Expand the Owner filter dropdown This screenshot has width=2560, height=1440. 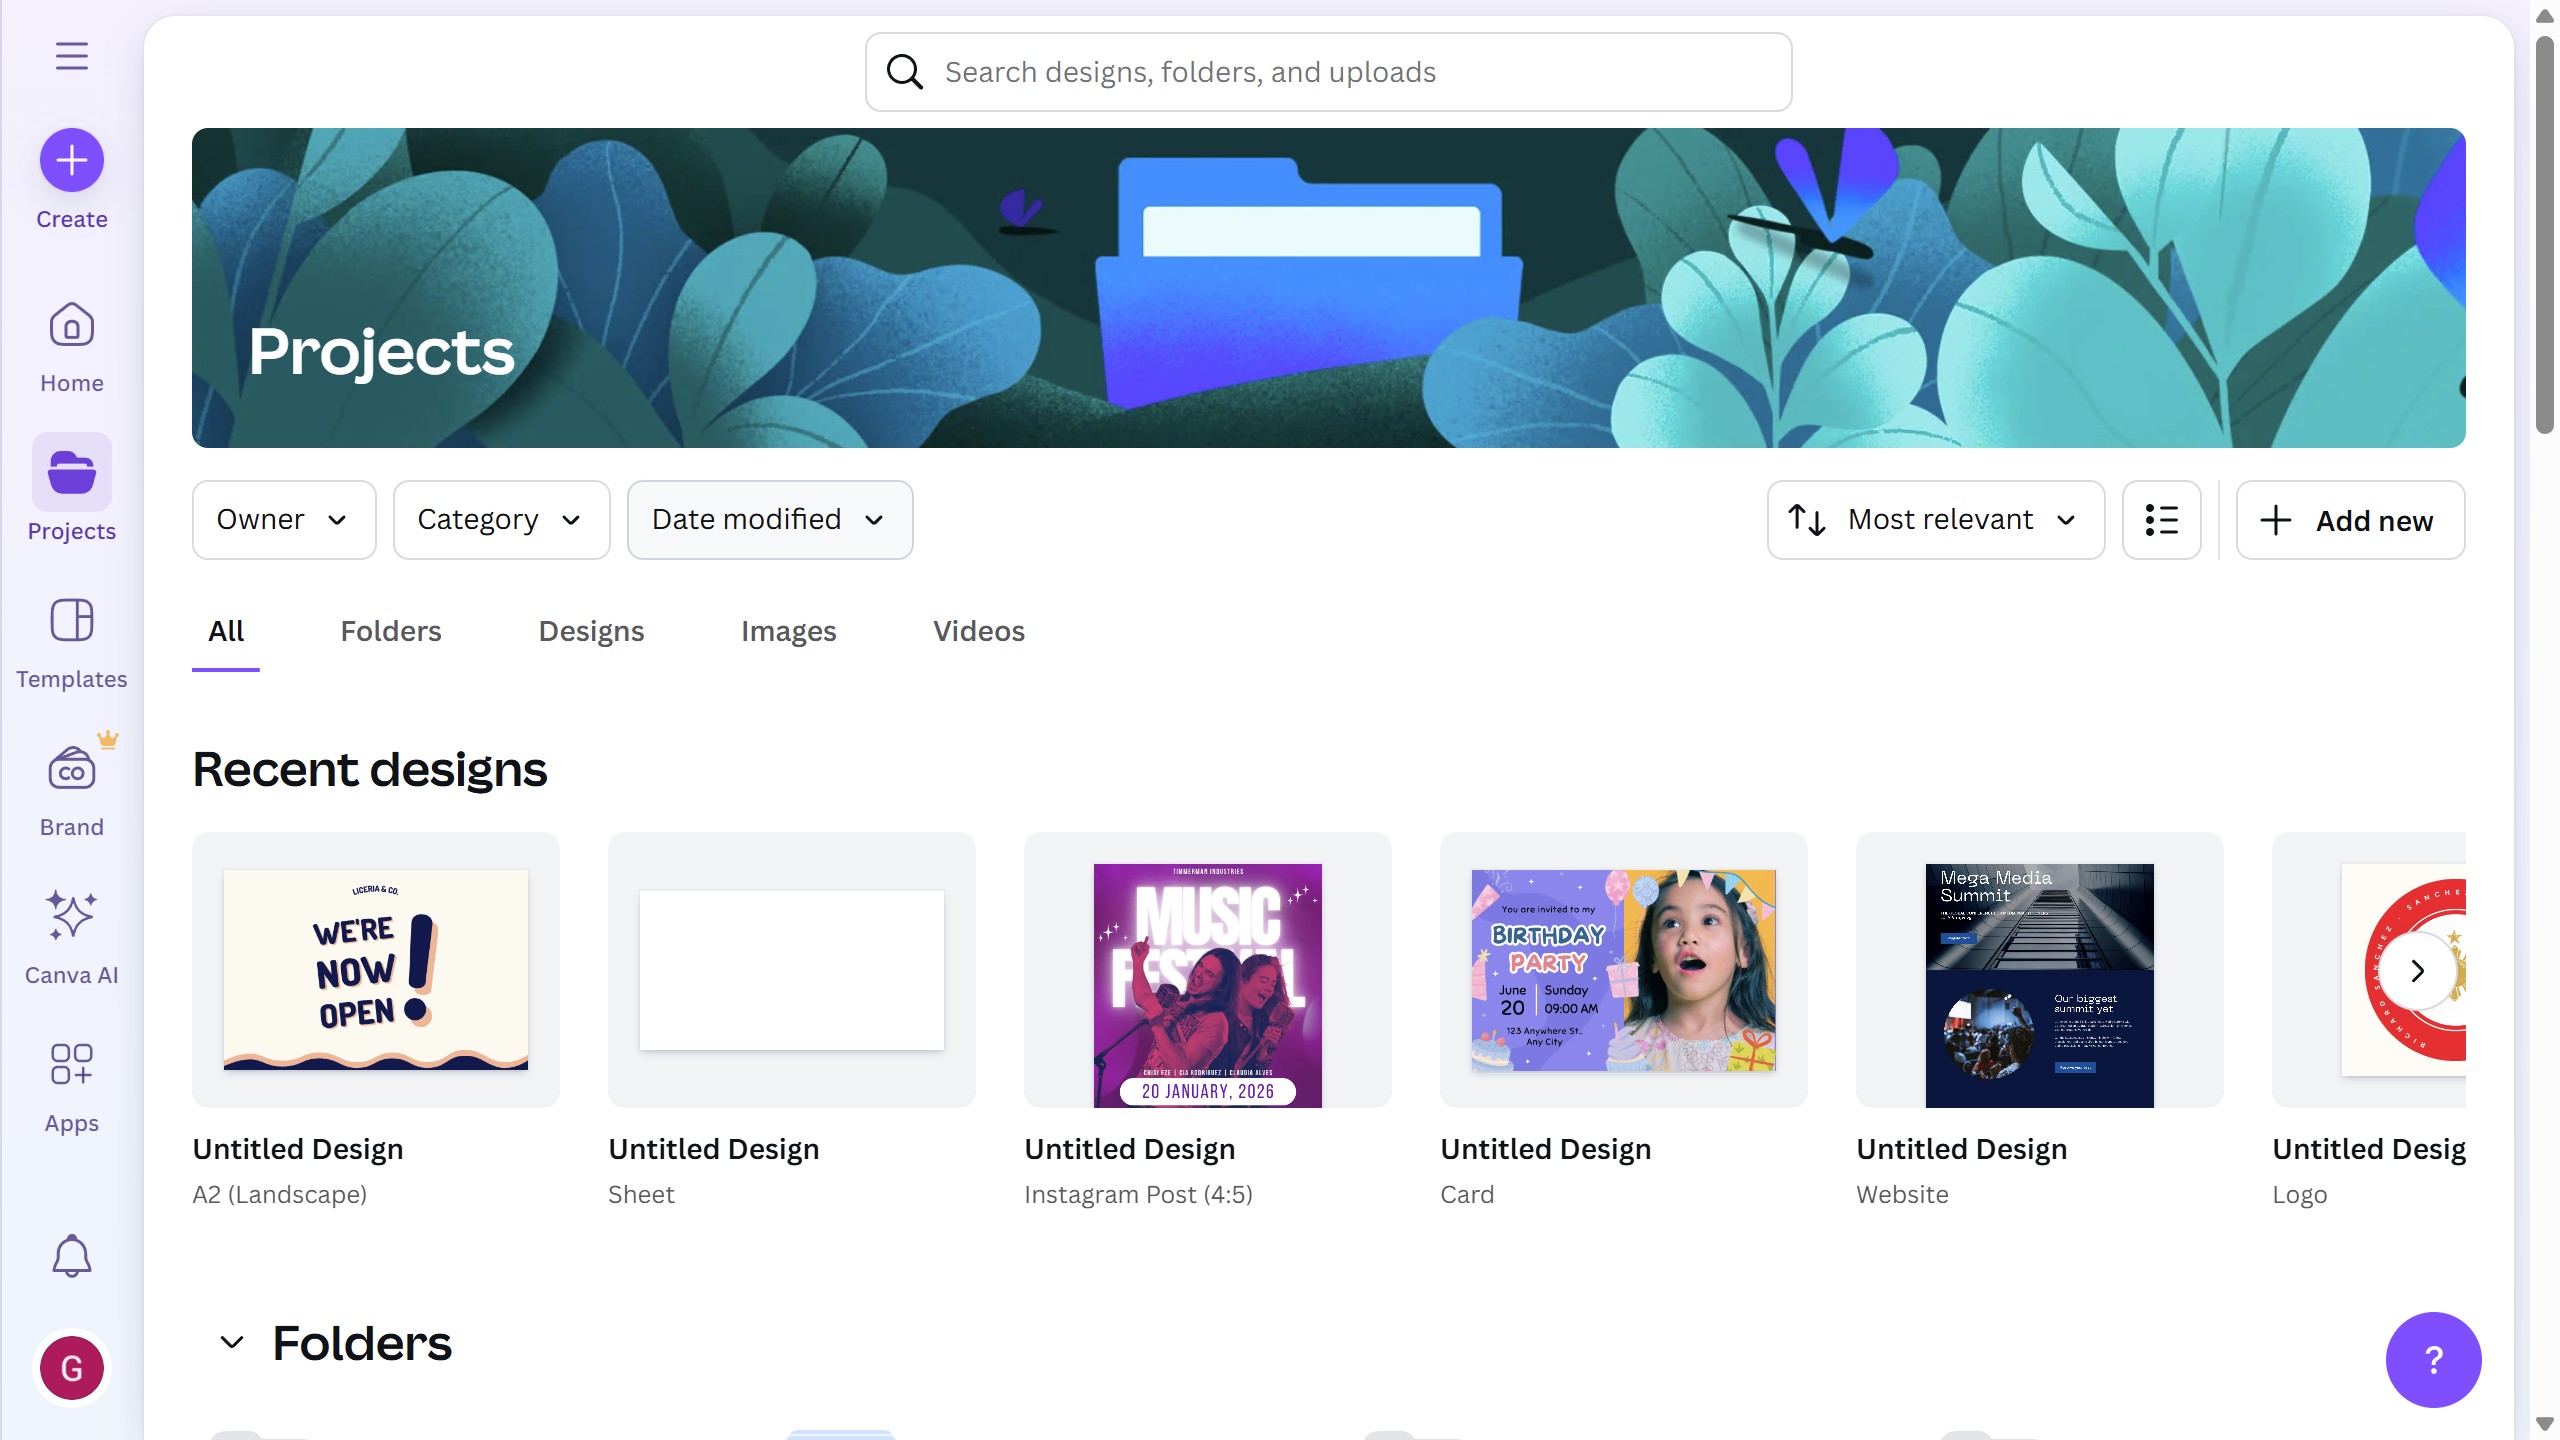click(x=283, y=520)
